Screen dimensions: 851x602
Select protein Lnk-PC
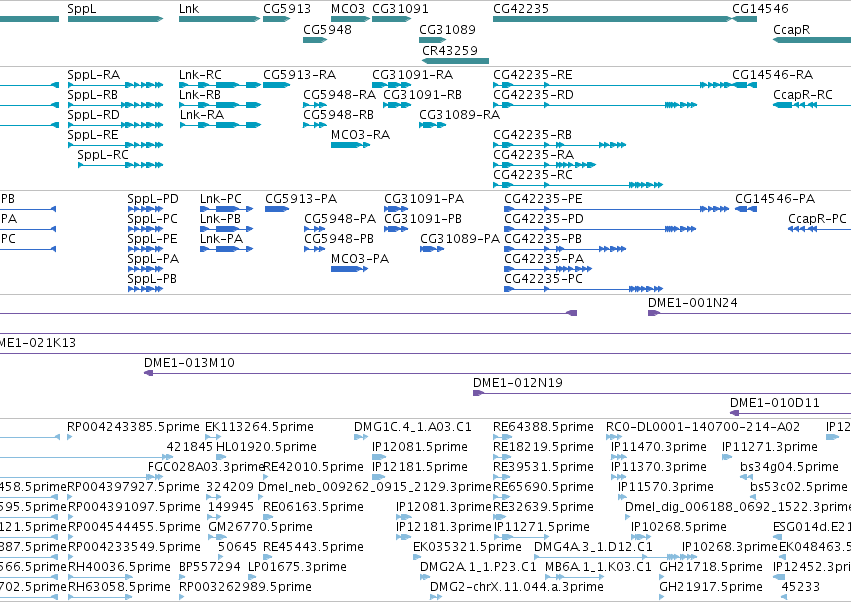pos(226,209)
